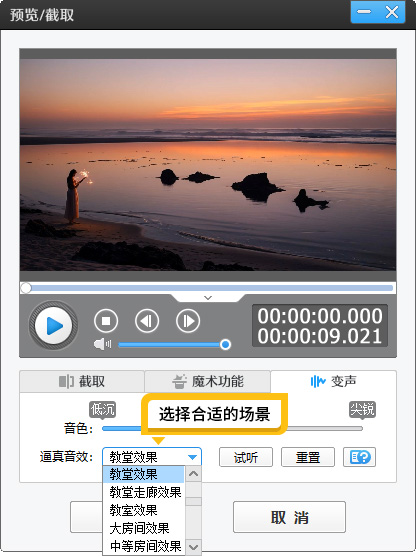The image size is (416, 556).
Task: Mute audio via the speaker icon
Action: click(102, 344)
